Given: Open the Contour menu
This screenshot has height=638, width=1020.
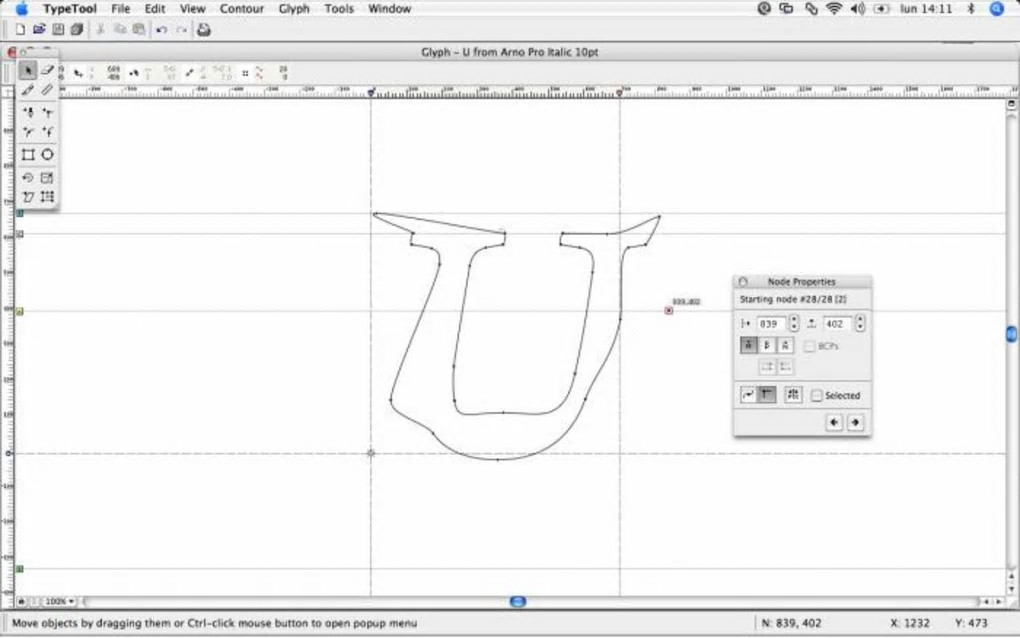Looking at the screenshot, I should click(x=242, y=9).
